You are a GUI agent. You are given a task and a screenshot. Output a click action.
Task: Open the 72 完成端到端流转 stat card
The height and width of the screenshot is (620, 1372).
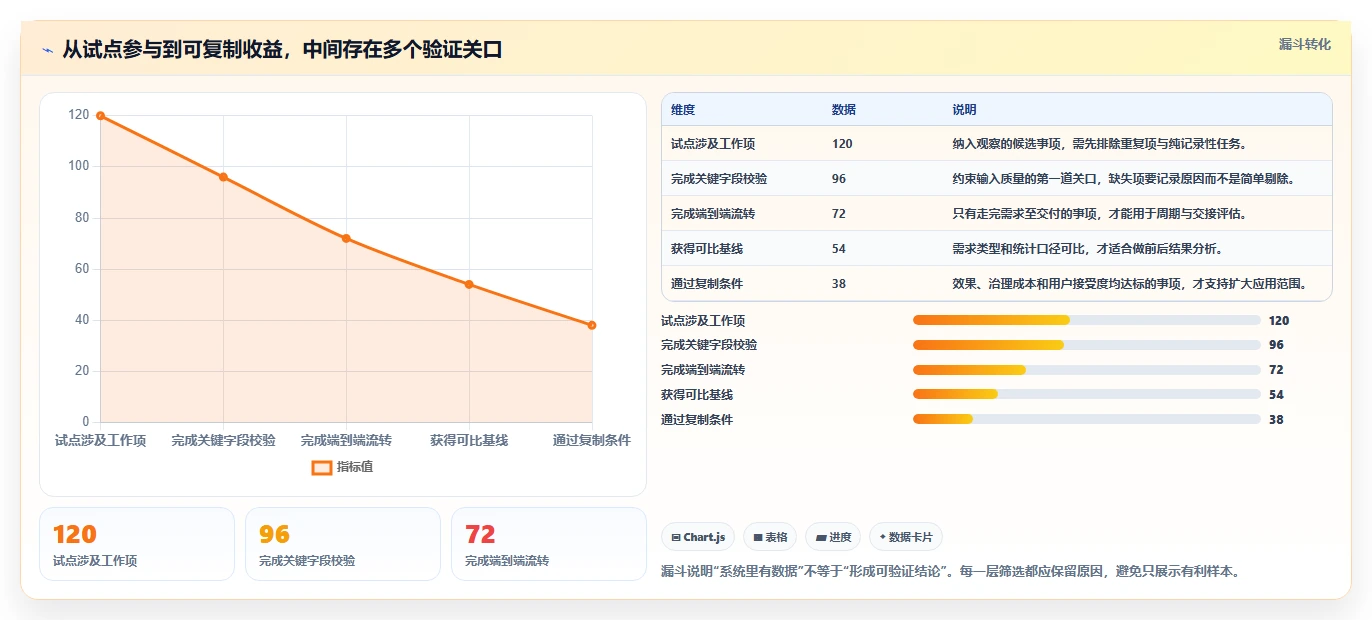[x=549, y=544]
